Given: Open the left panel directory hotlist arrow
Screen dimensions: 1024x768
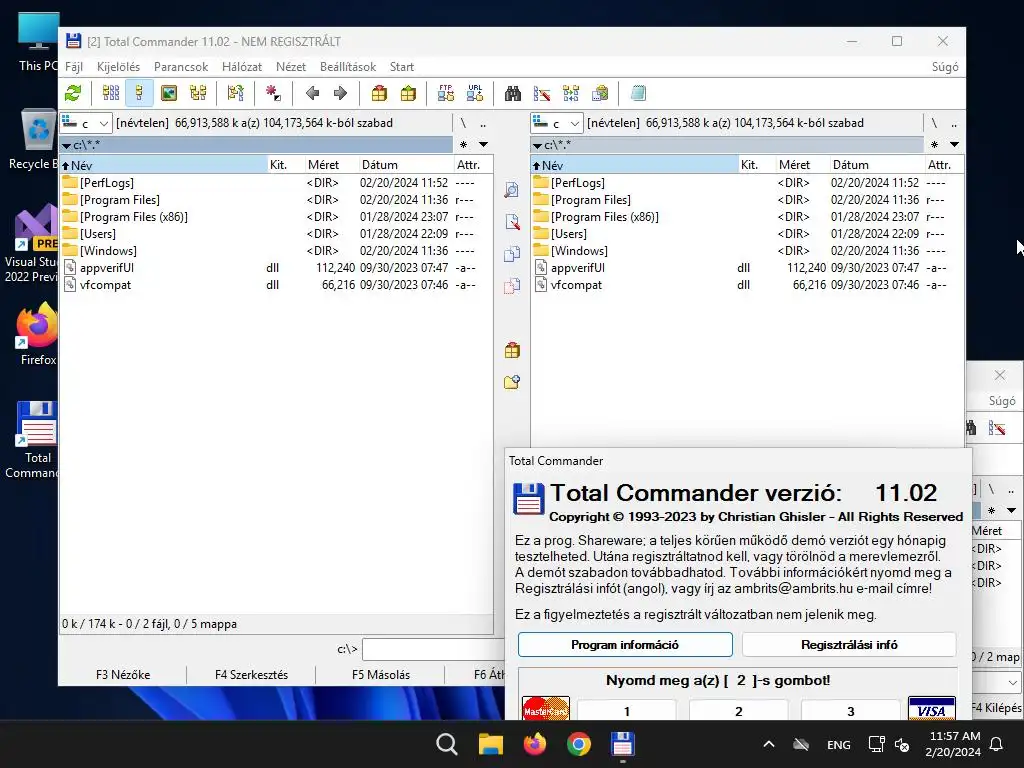Looking at the screenshot, I should point(483,144).
